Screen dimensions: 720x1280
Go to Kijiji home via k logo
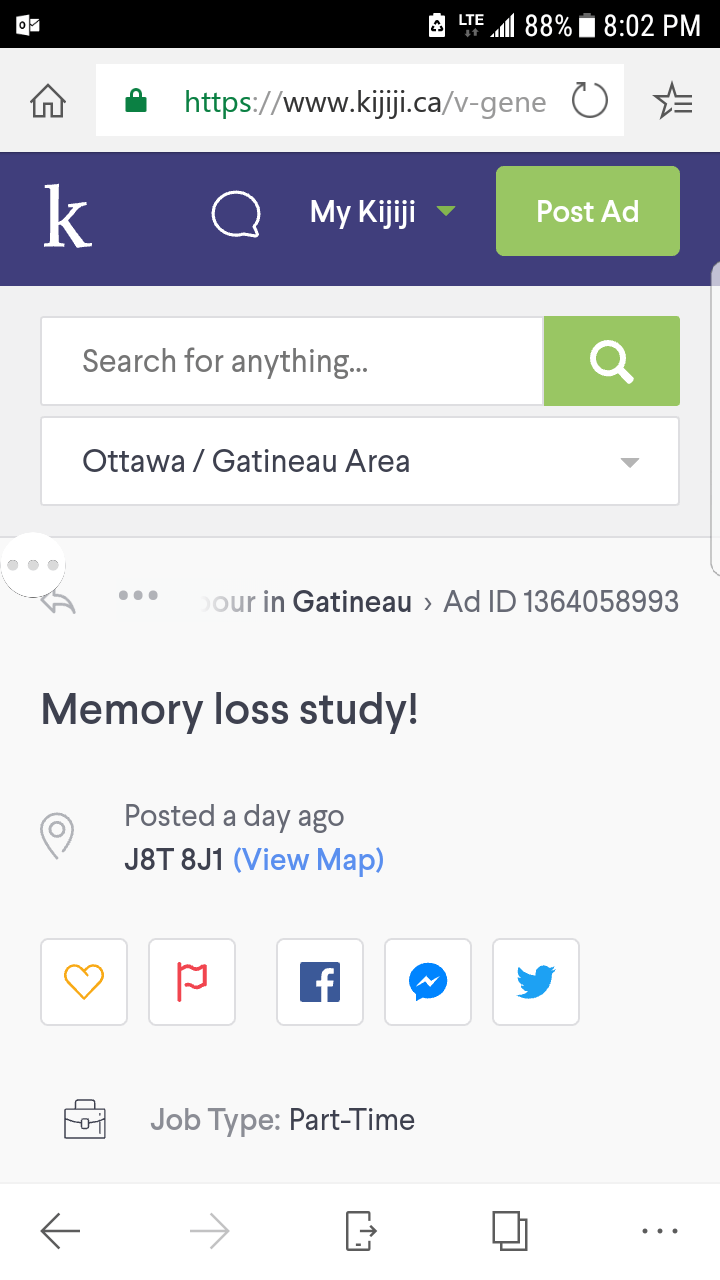(67, 215)
